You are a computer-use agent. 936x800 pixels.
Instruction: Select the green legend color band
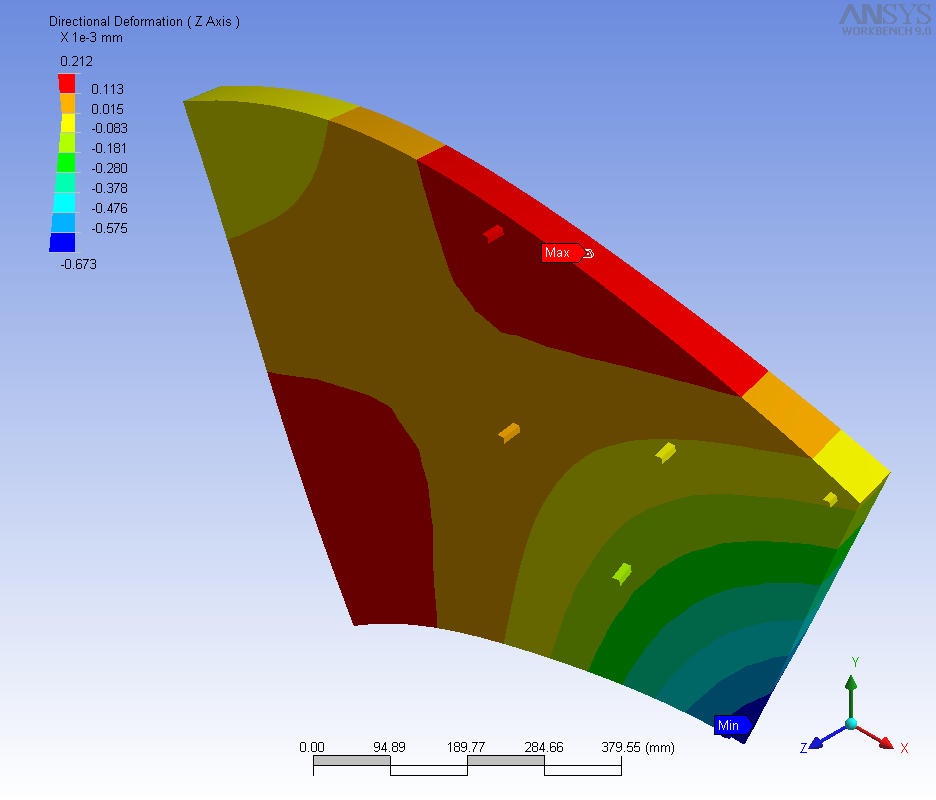point(66,162)
